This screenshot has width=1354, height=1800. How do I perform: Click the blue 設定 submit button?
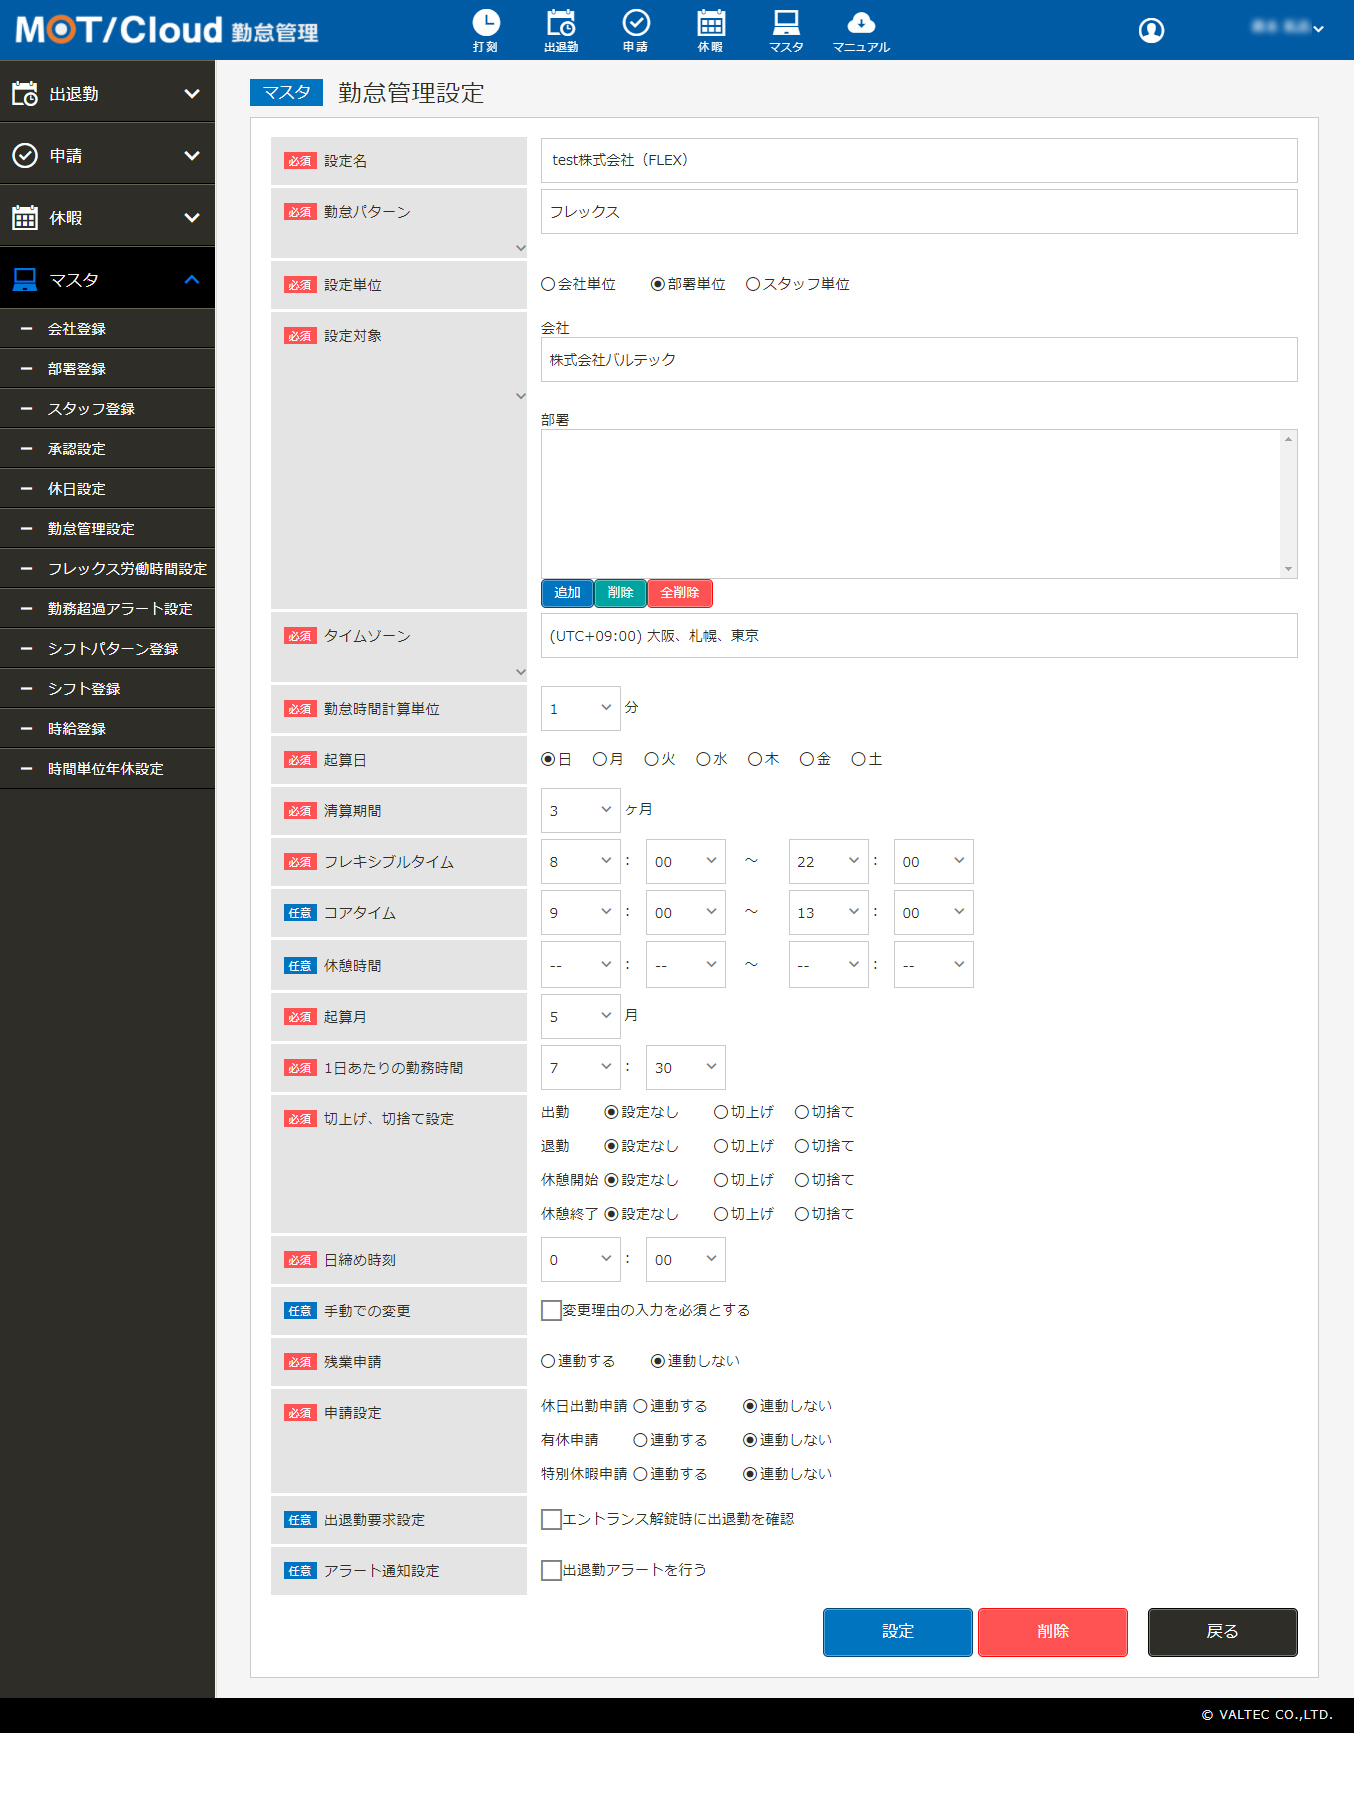click(897, 1632)
